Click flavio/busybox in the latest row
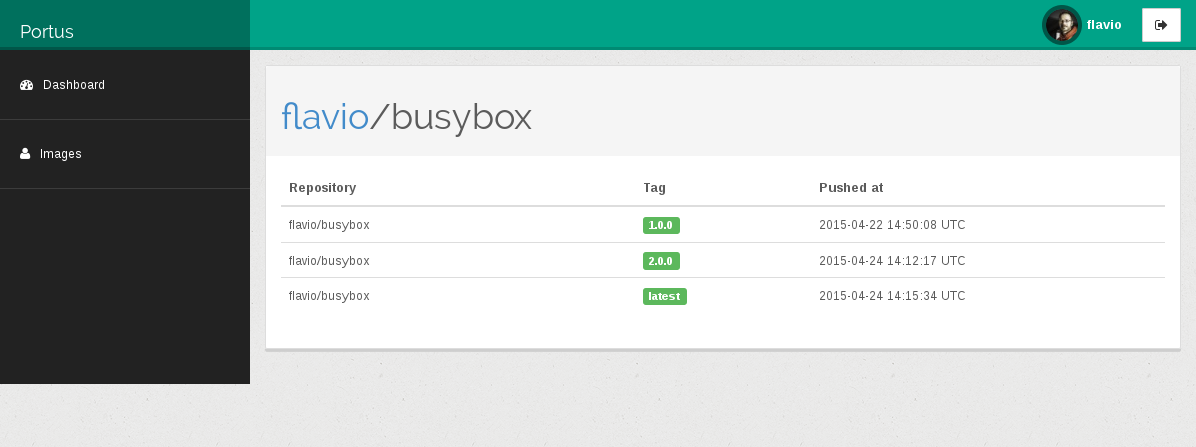1196x447 pixels. tap(329, 296)
